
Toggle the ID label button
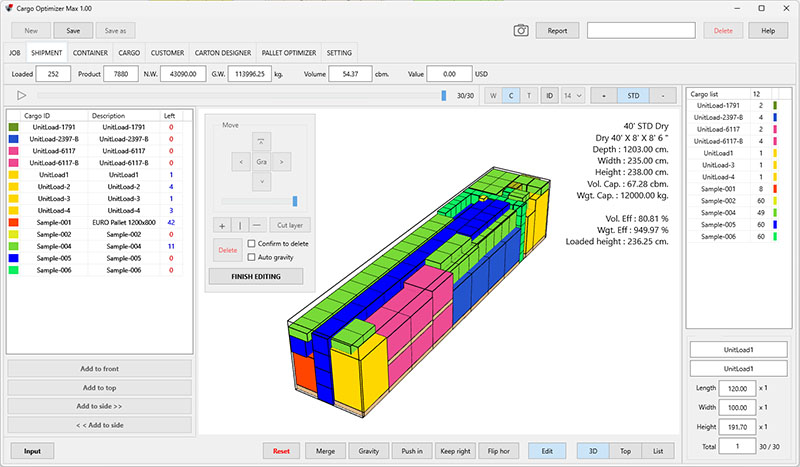pos(549,95)
